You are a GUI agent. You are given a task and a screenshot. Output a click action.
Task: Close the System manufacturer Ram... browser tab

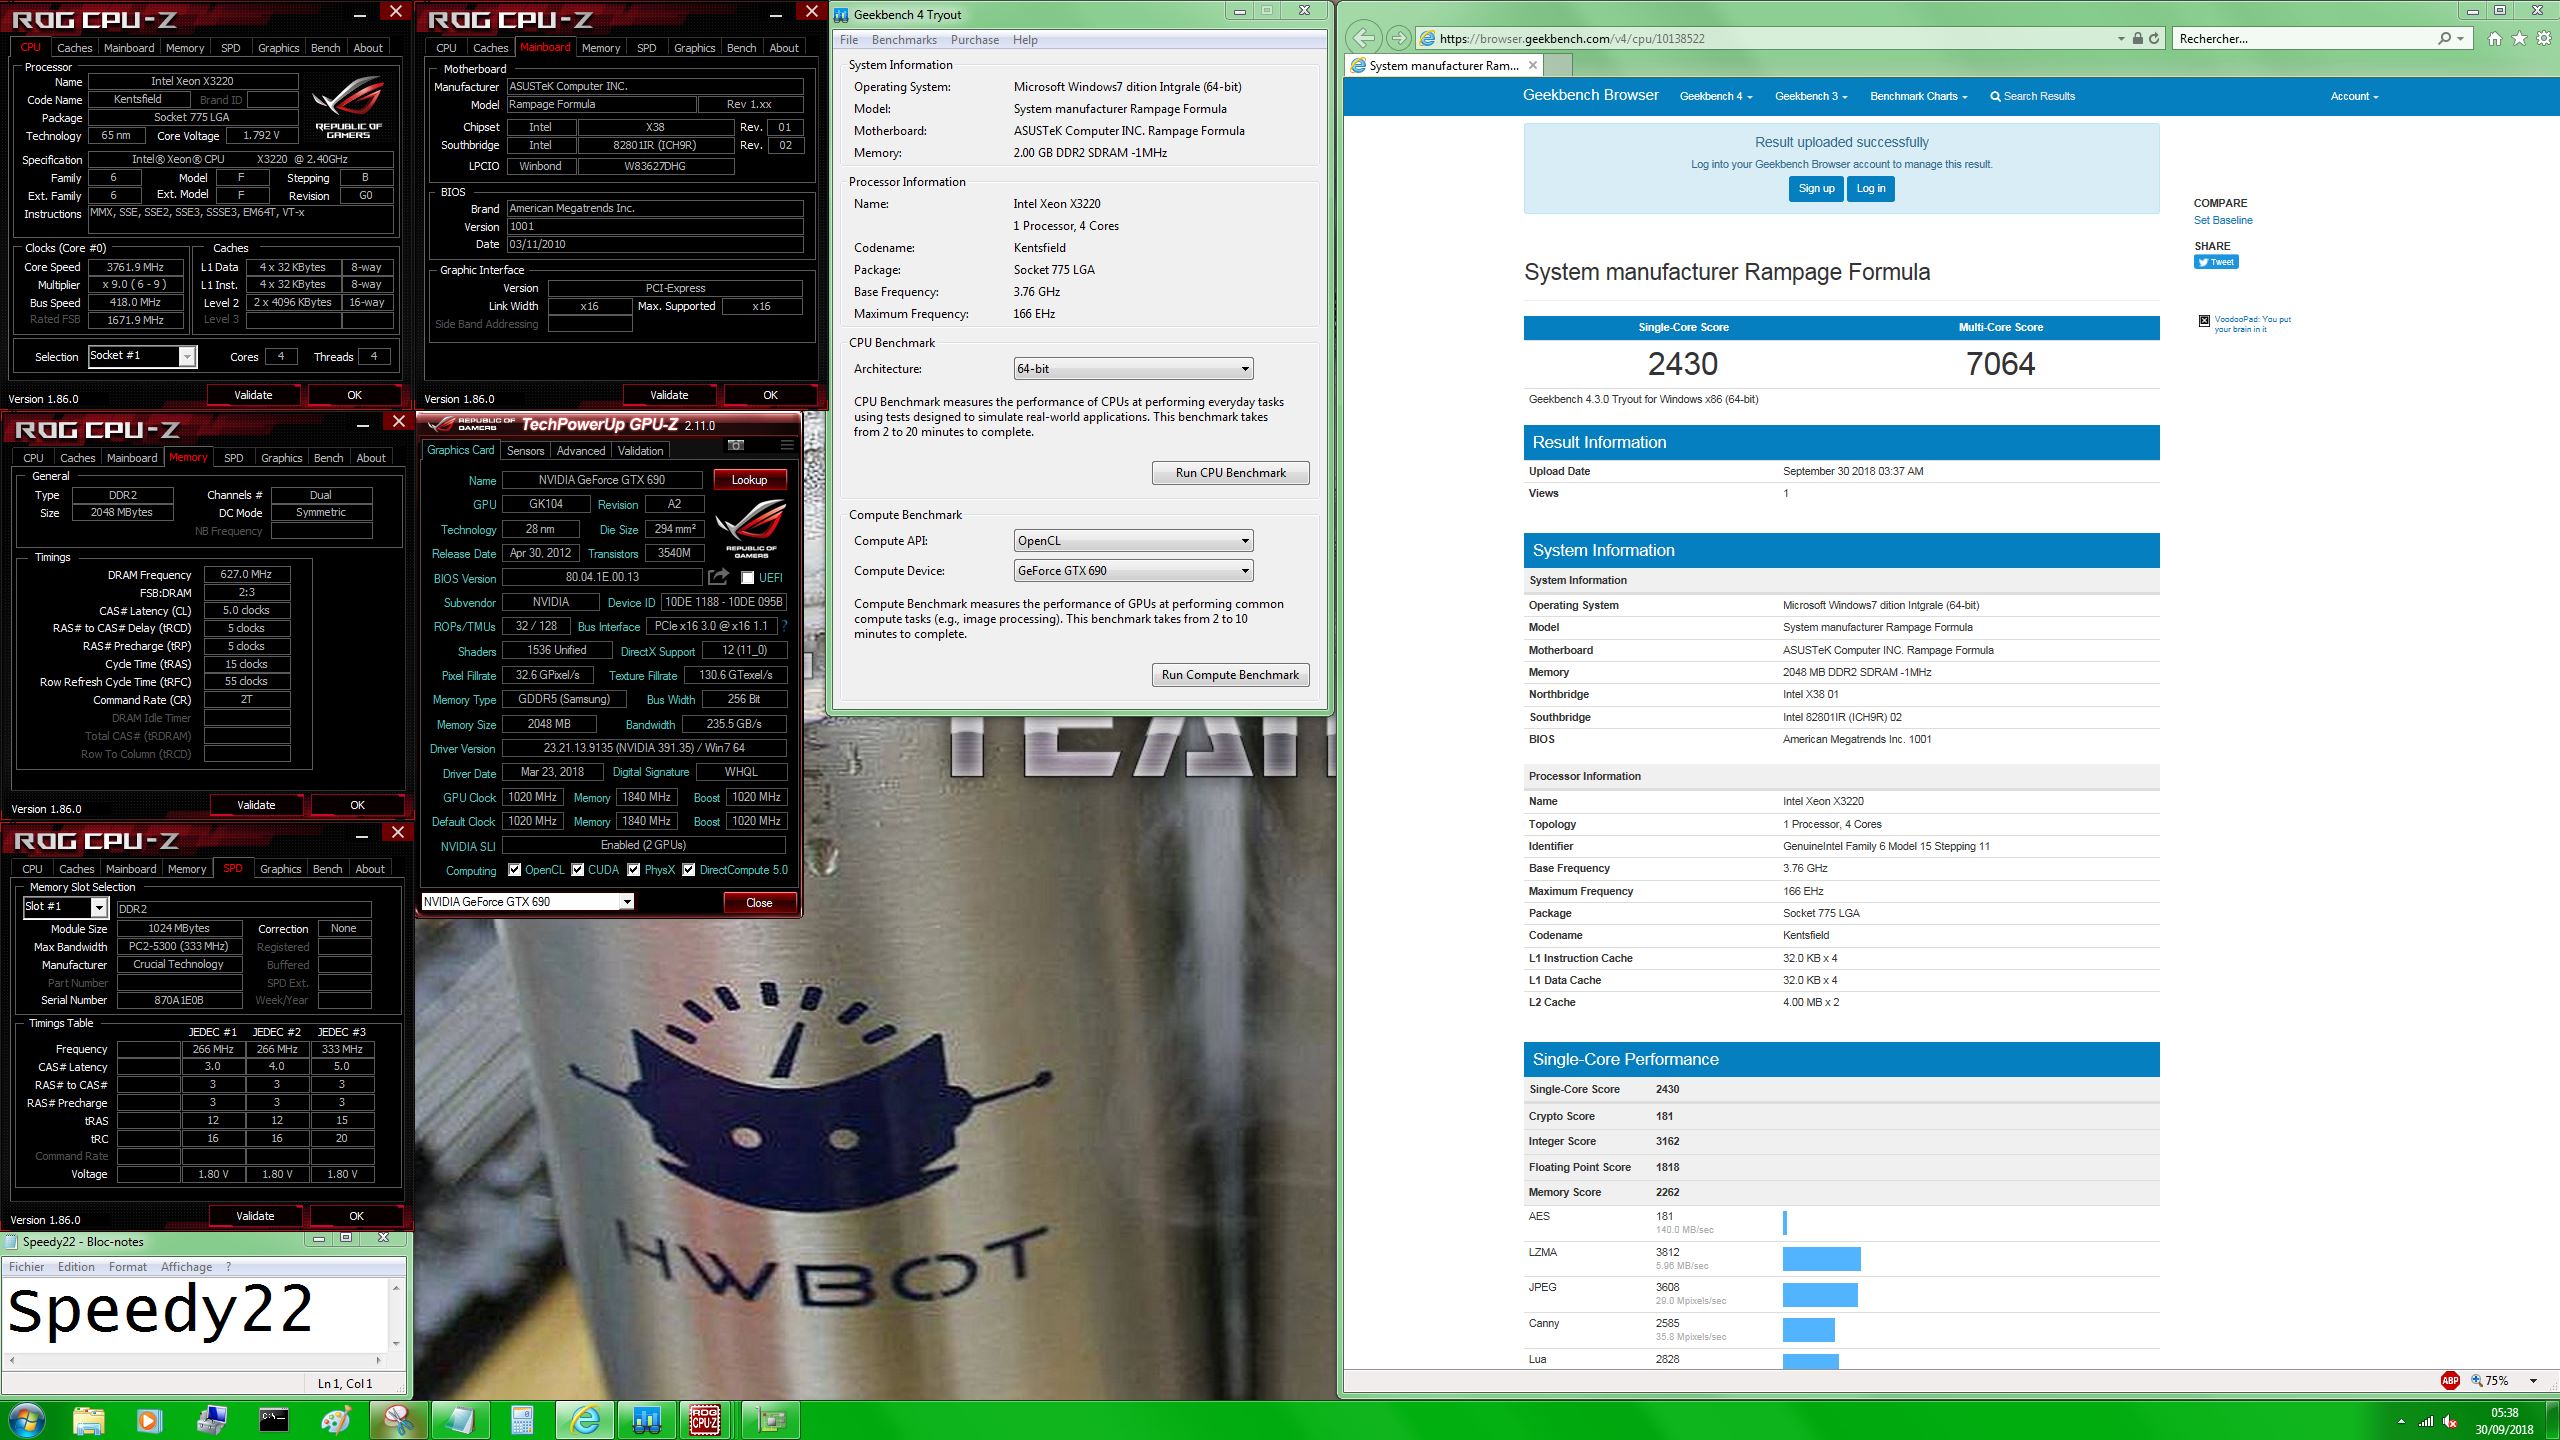pyautogui.click(x=1532, y=65)
